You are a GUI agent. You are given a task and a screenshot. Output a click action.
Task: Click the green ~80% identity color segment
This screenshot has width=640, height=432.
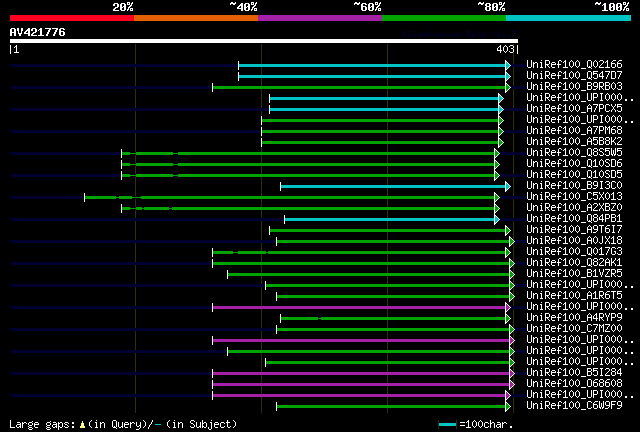tap(444, 18)
